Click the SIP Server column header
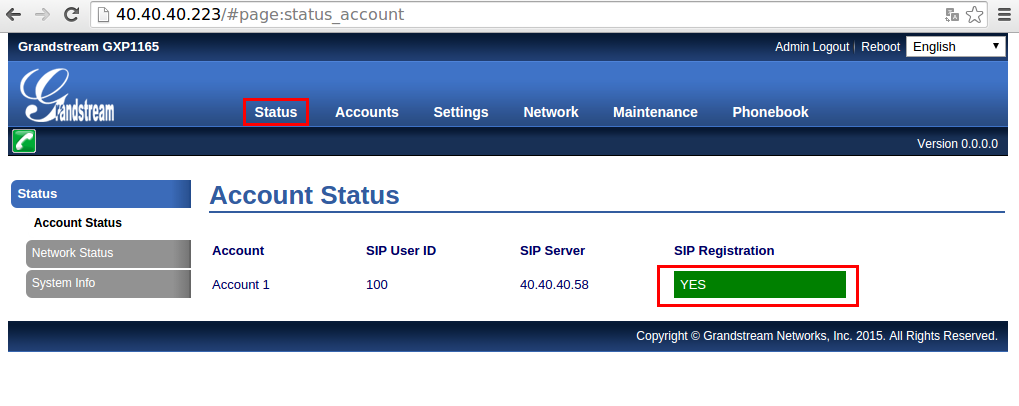The height and width of the screenshot is (406, 1019). click(552, 251)
